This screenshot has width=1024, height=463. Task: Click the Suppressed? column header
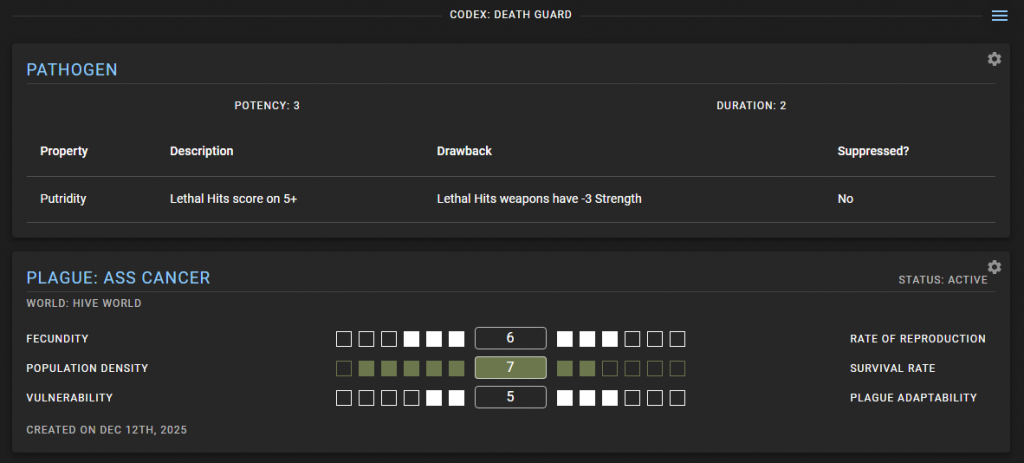point(873,151)
